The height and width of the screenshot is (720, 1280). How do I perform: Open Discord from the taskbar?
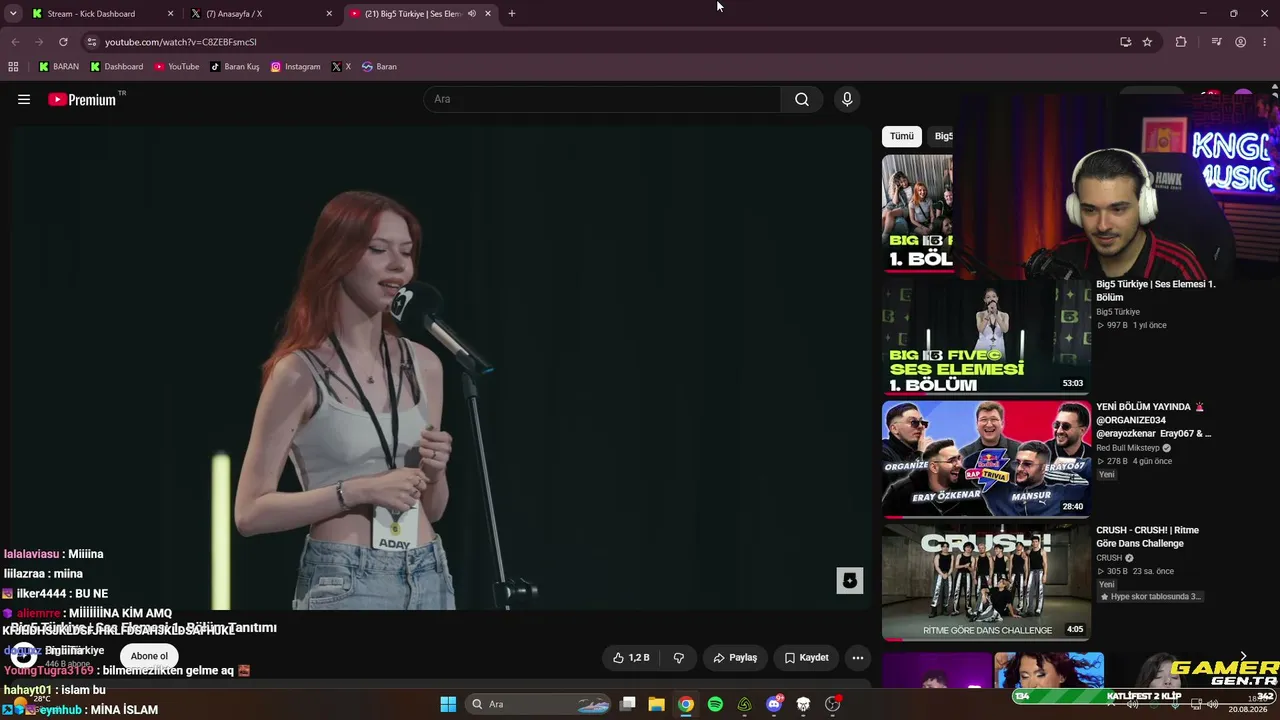click(774, 704)
